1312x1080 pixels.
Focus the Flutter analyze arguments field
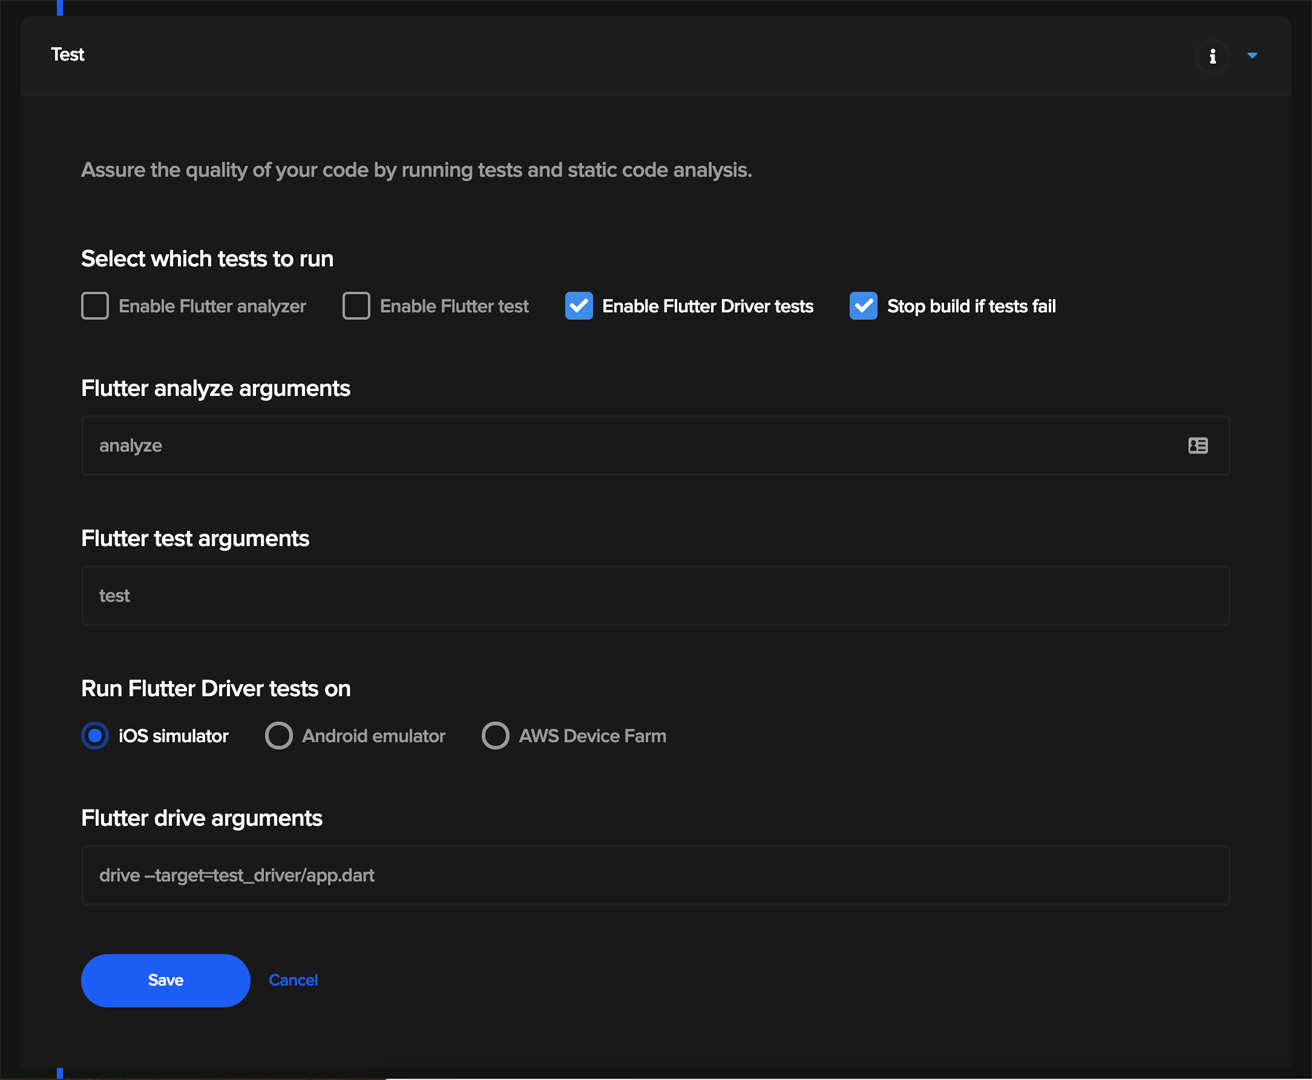coord(655,446)
